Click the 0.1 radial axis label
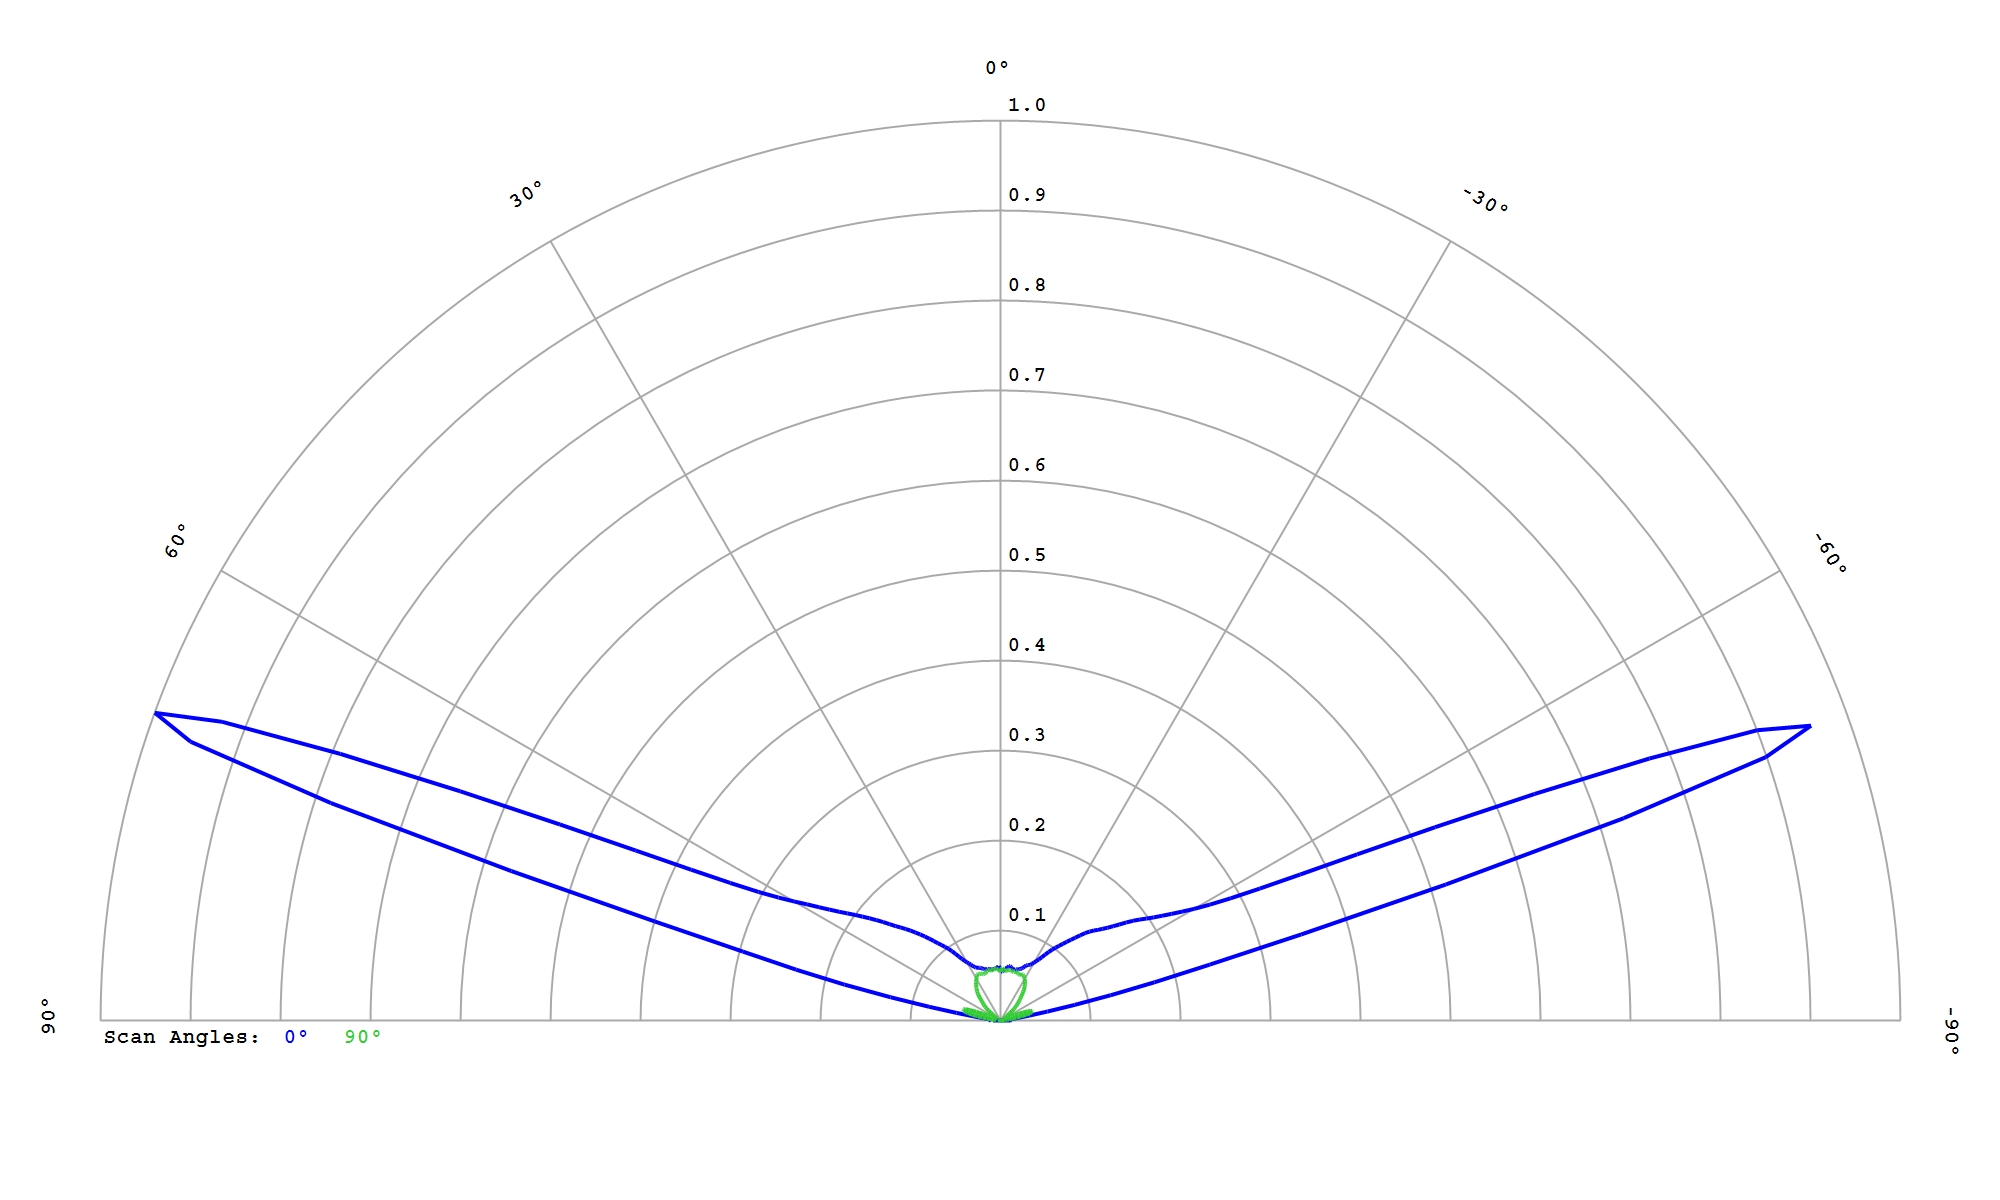Viewport: 2000px width, 1200px height. point(1026,915)
